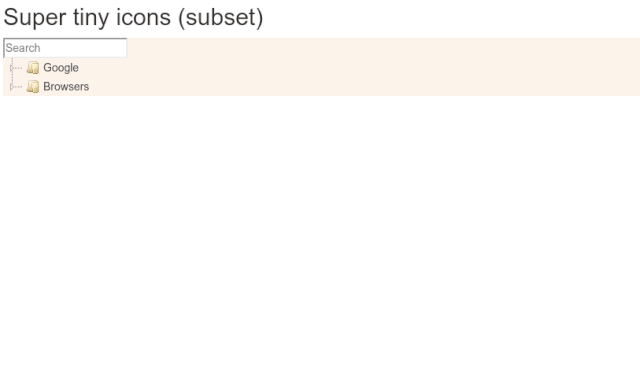Screen dimensions: 640x384
Task: Click the Google folder icon
Action: 33,68
